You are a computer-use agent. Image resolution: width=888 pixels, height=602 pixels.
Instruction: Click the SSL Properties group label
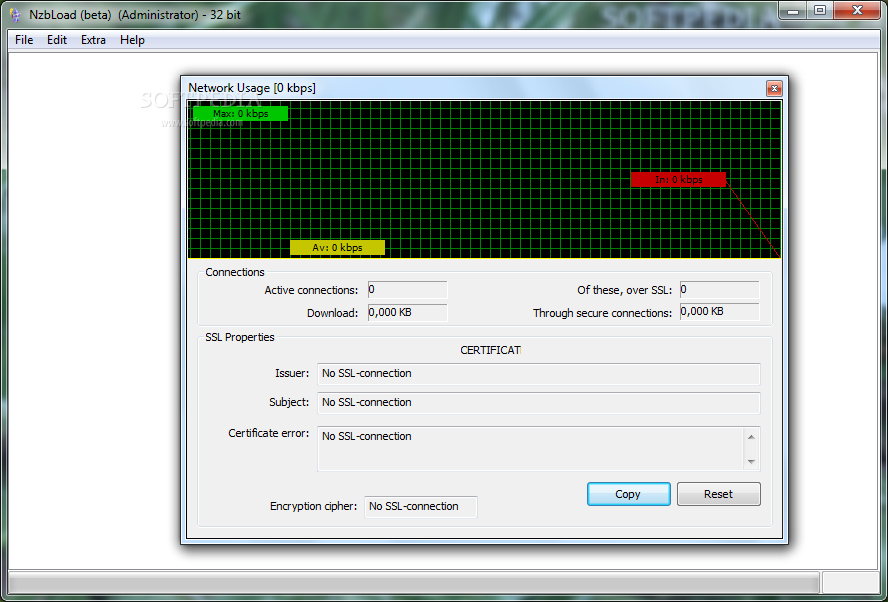[240, 337]
